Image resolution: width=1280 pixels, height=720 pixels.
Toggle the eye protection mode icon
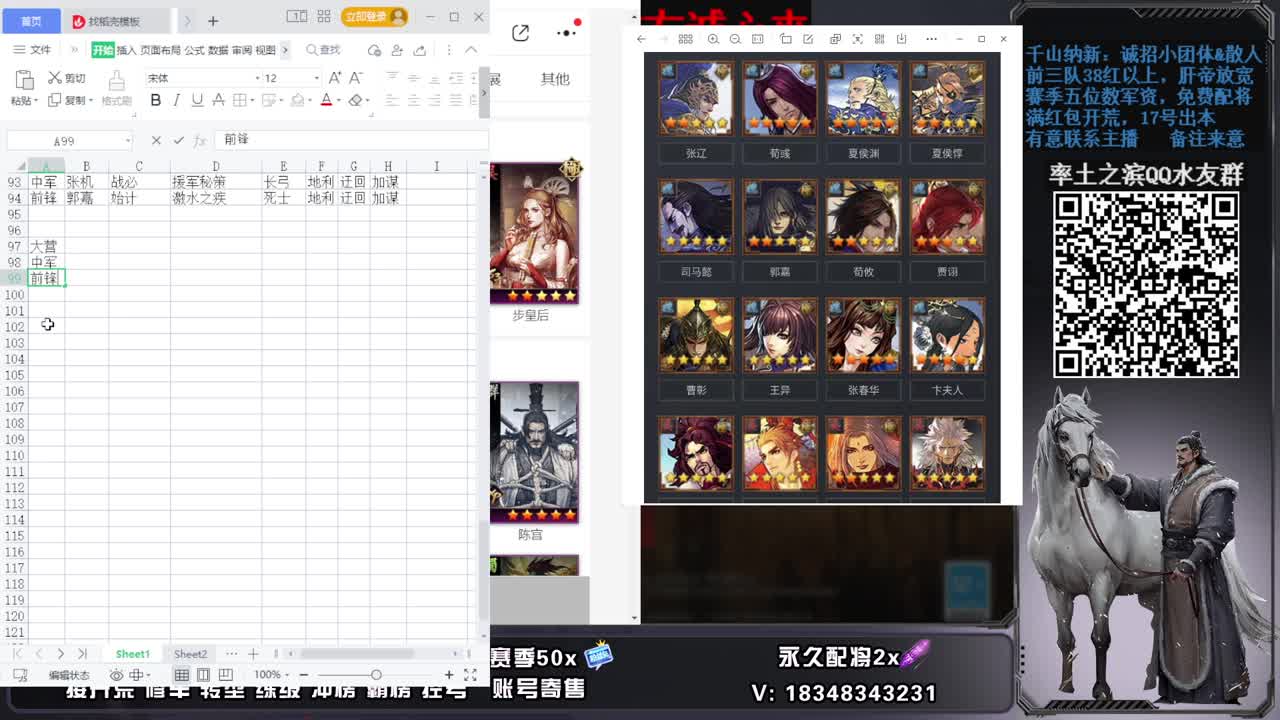click(116, 675)
